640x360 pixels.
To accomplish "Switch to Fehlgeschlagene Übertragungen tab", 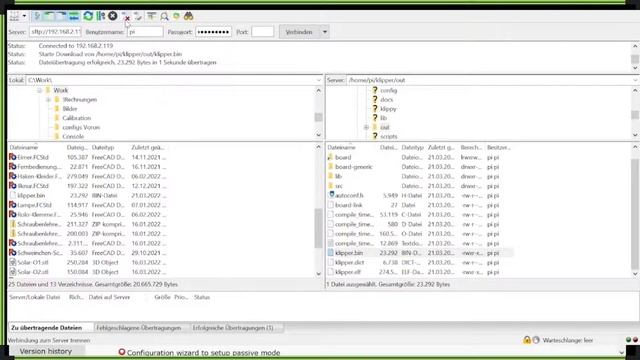I will [x=139, y=328].
